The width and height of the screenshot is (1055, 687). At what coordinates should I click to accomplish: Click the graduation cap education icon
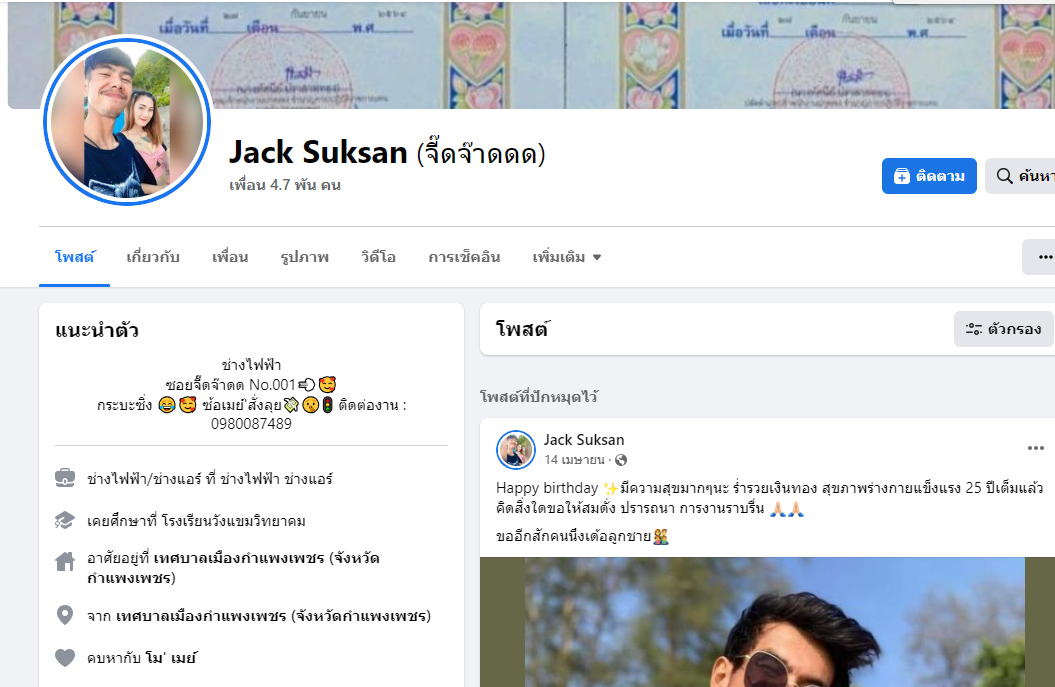tap(65, 520)
